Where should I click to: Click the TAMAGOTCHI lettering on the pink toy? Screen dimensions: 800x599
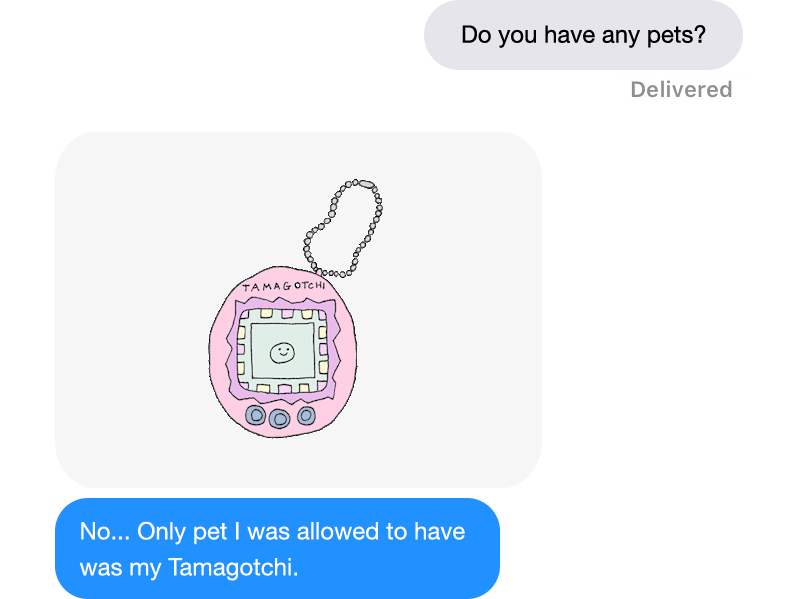pyautogui.click(x=284, y=286)
